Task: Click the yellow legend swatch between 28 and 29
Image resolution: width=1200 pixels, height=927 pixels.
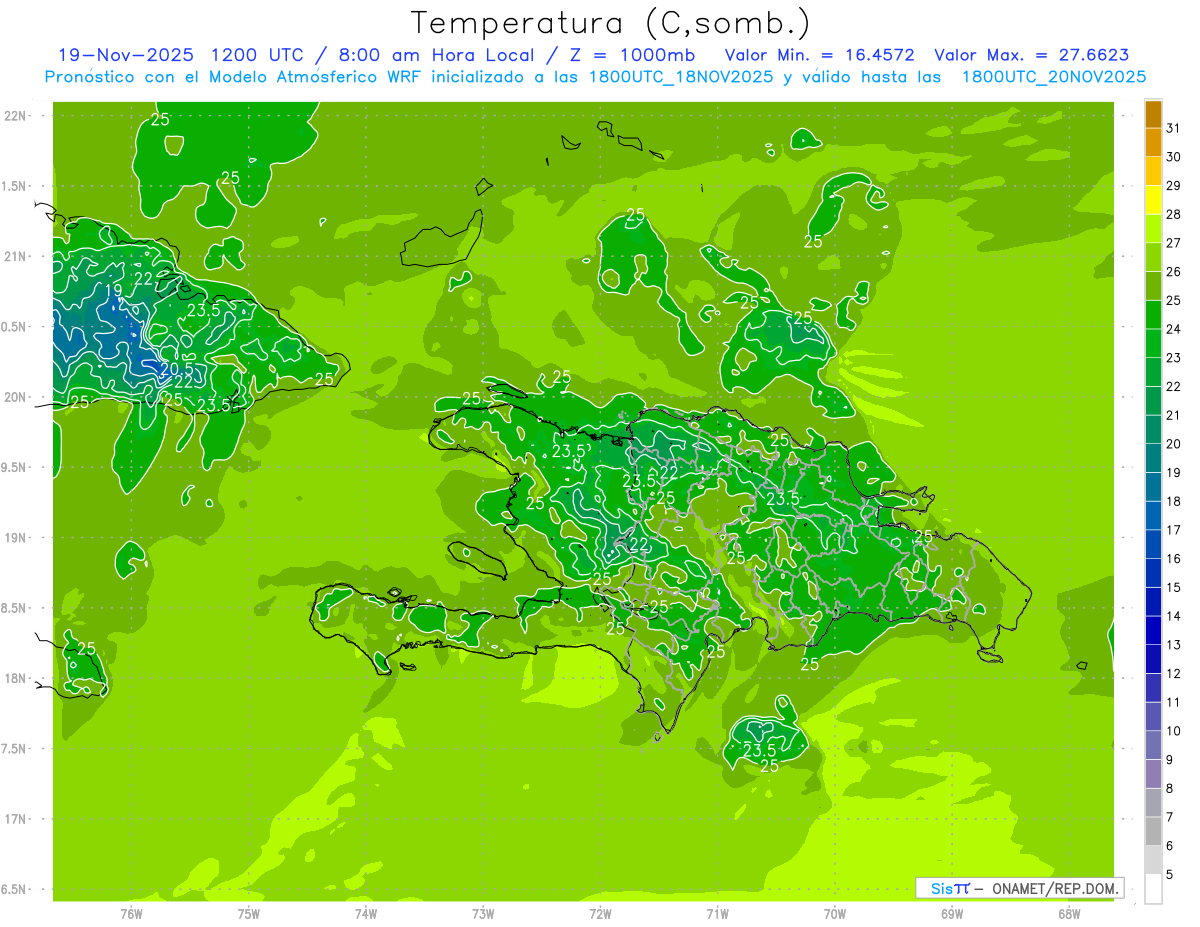Action: [1153, 200]
